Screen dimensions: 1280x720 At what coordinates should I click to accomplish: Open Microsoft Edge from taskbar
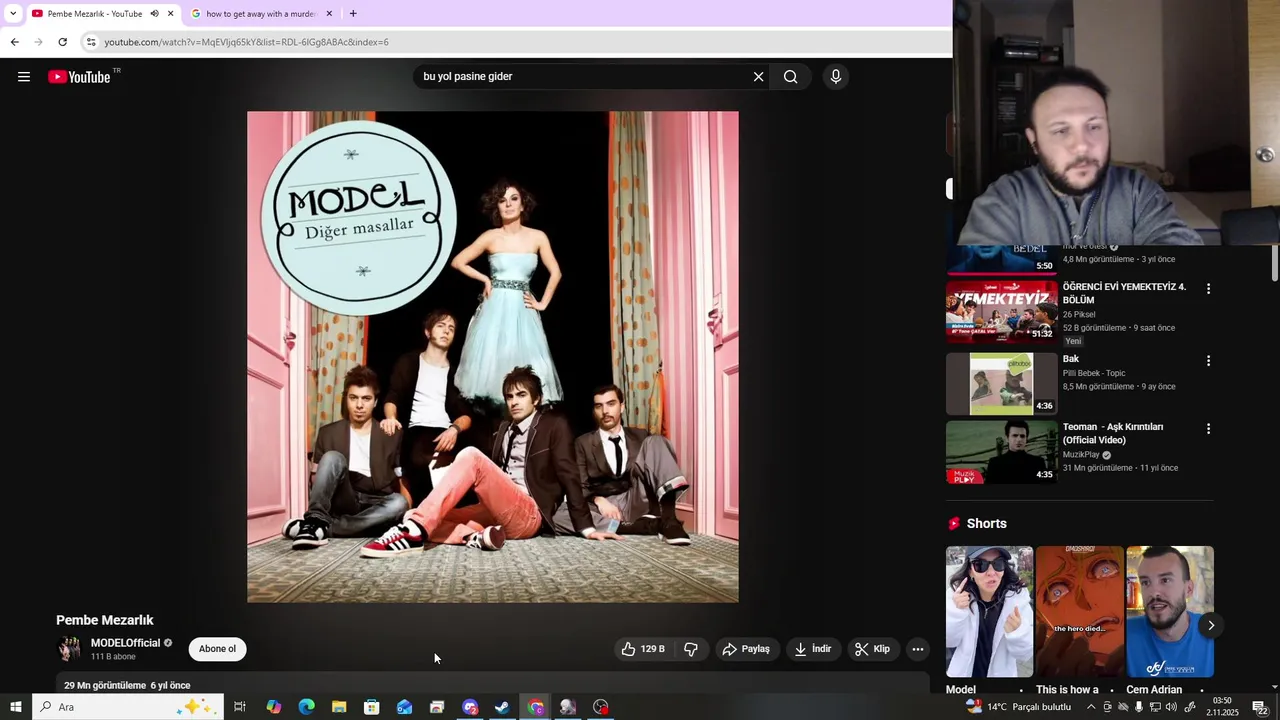tap(306, 707)
